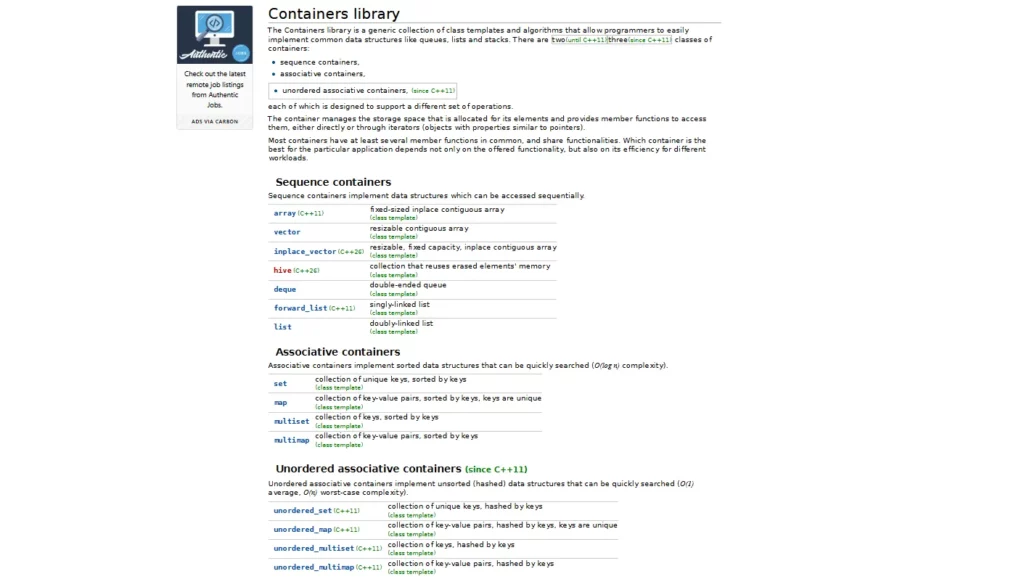1024x587 pixels.
Task: Open the array container link
Action: (285, 214)
